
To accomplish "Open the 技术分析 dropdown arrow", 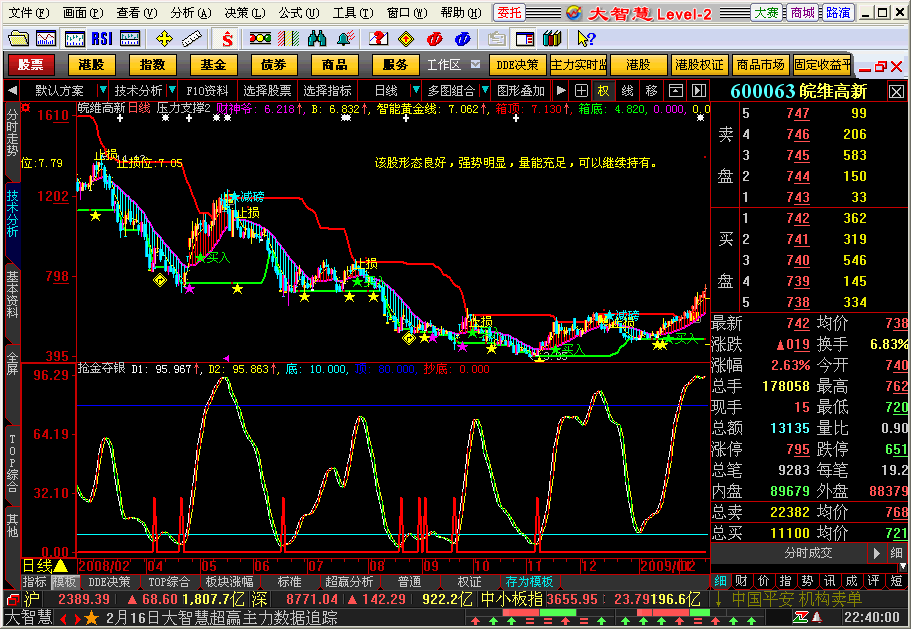I will (x=172, y=91).
